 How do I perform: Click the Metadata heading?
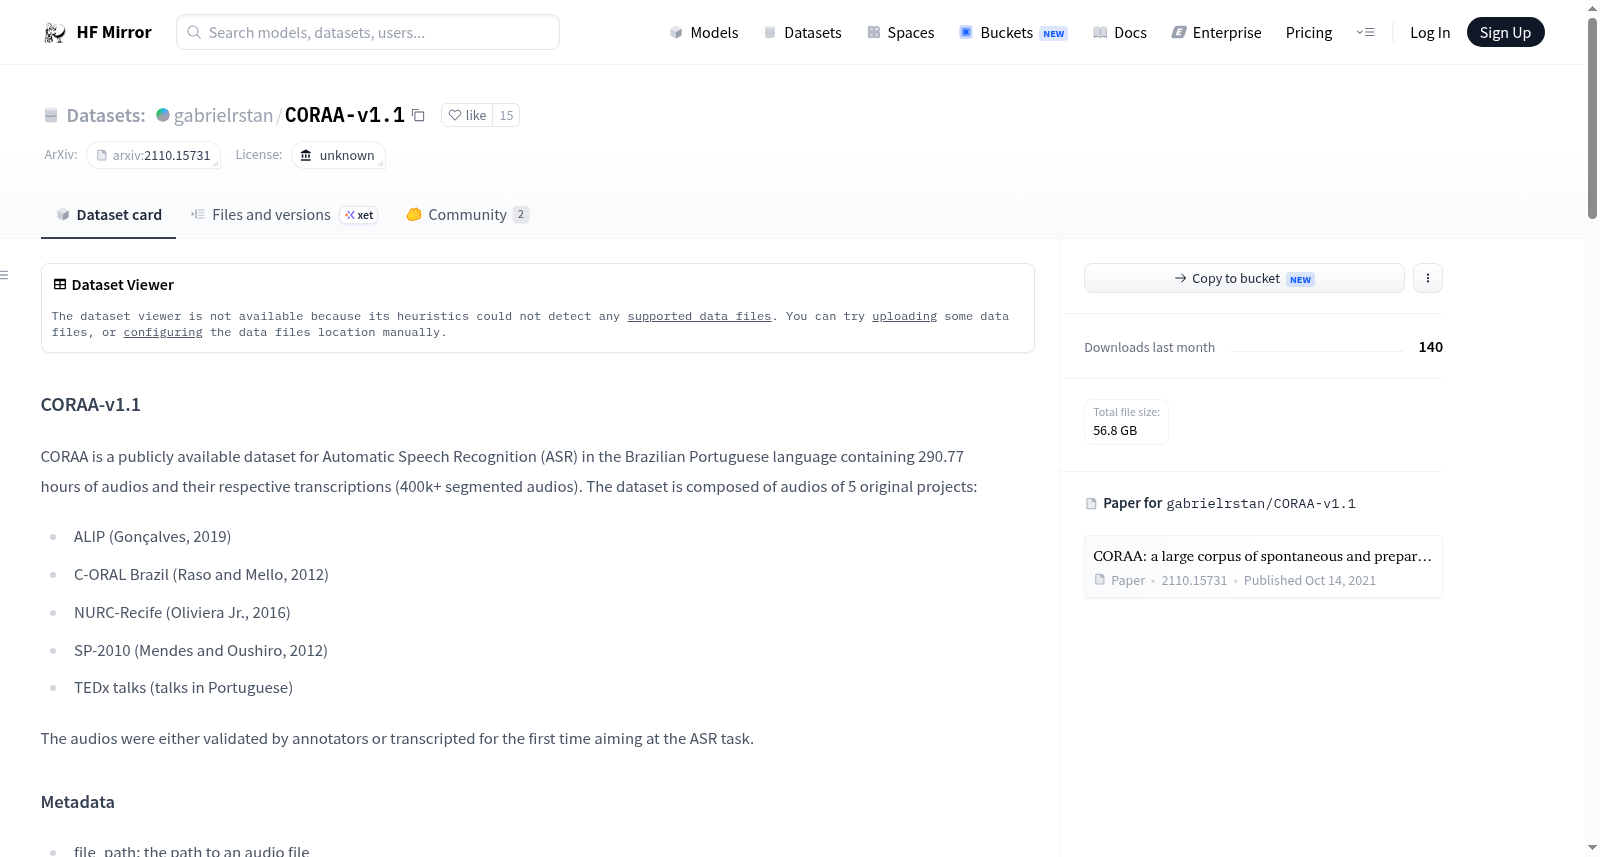78,802
